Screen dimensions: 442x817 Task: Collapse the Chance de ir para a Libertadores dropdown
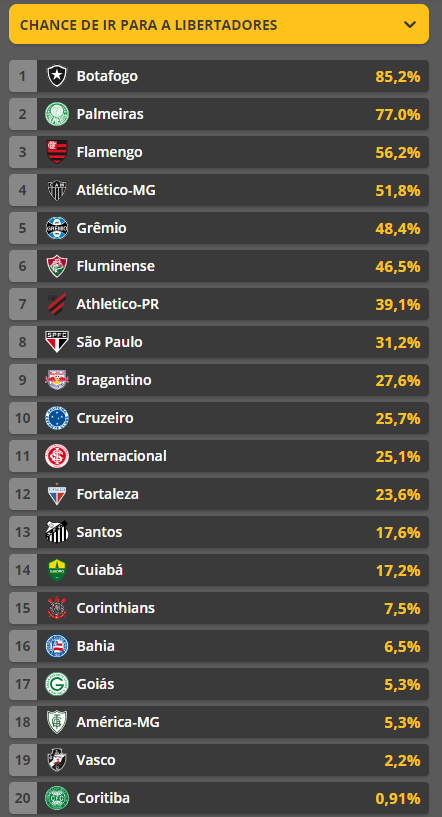[410, 24]
